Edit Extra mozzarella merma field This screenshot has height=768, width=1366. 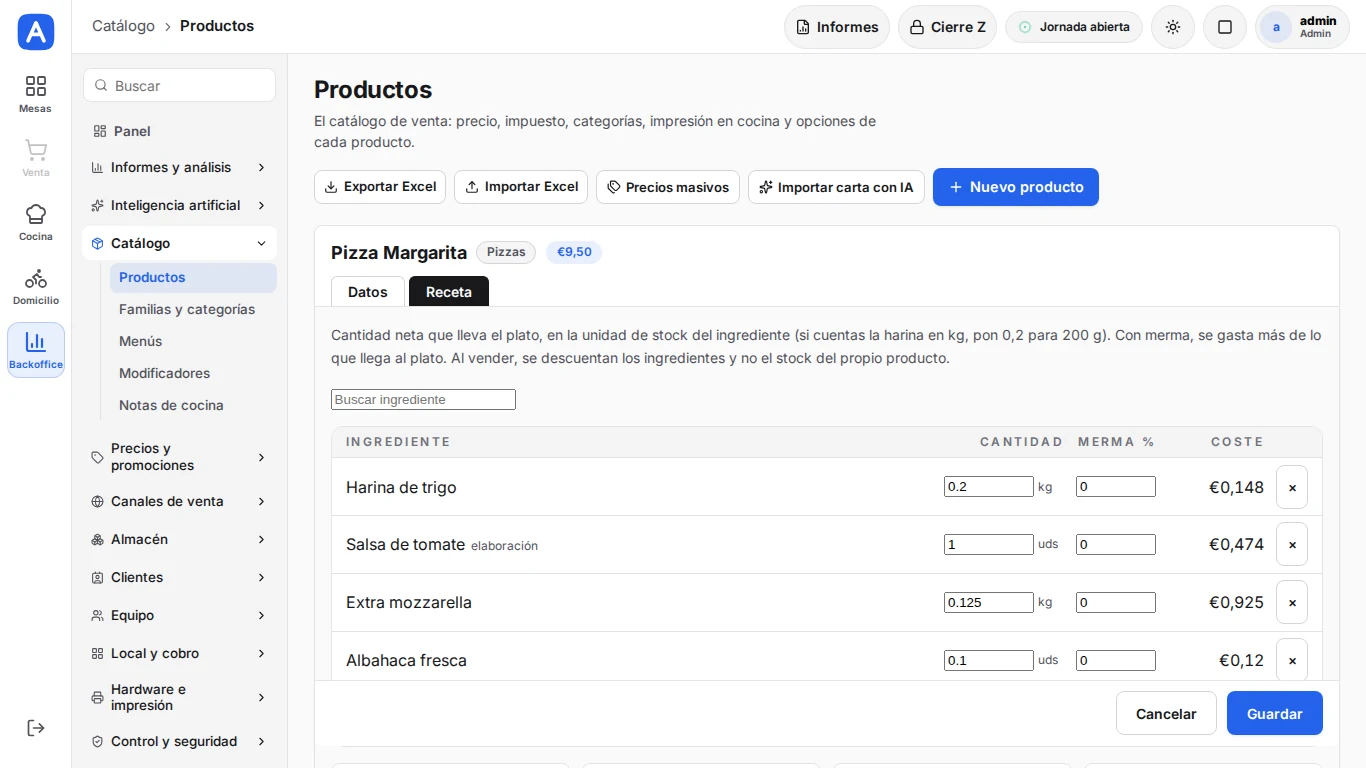pyautogui.click(x=1116, y=603)
